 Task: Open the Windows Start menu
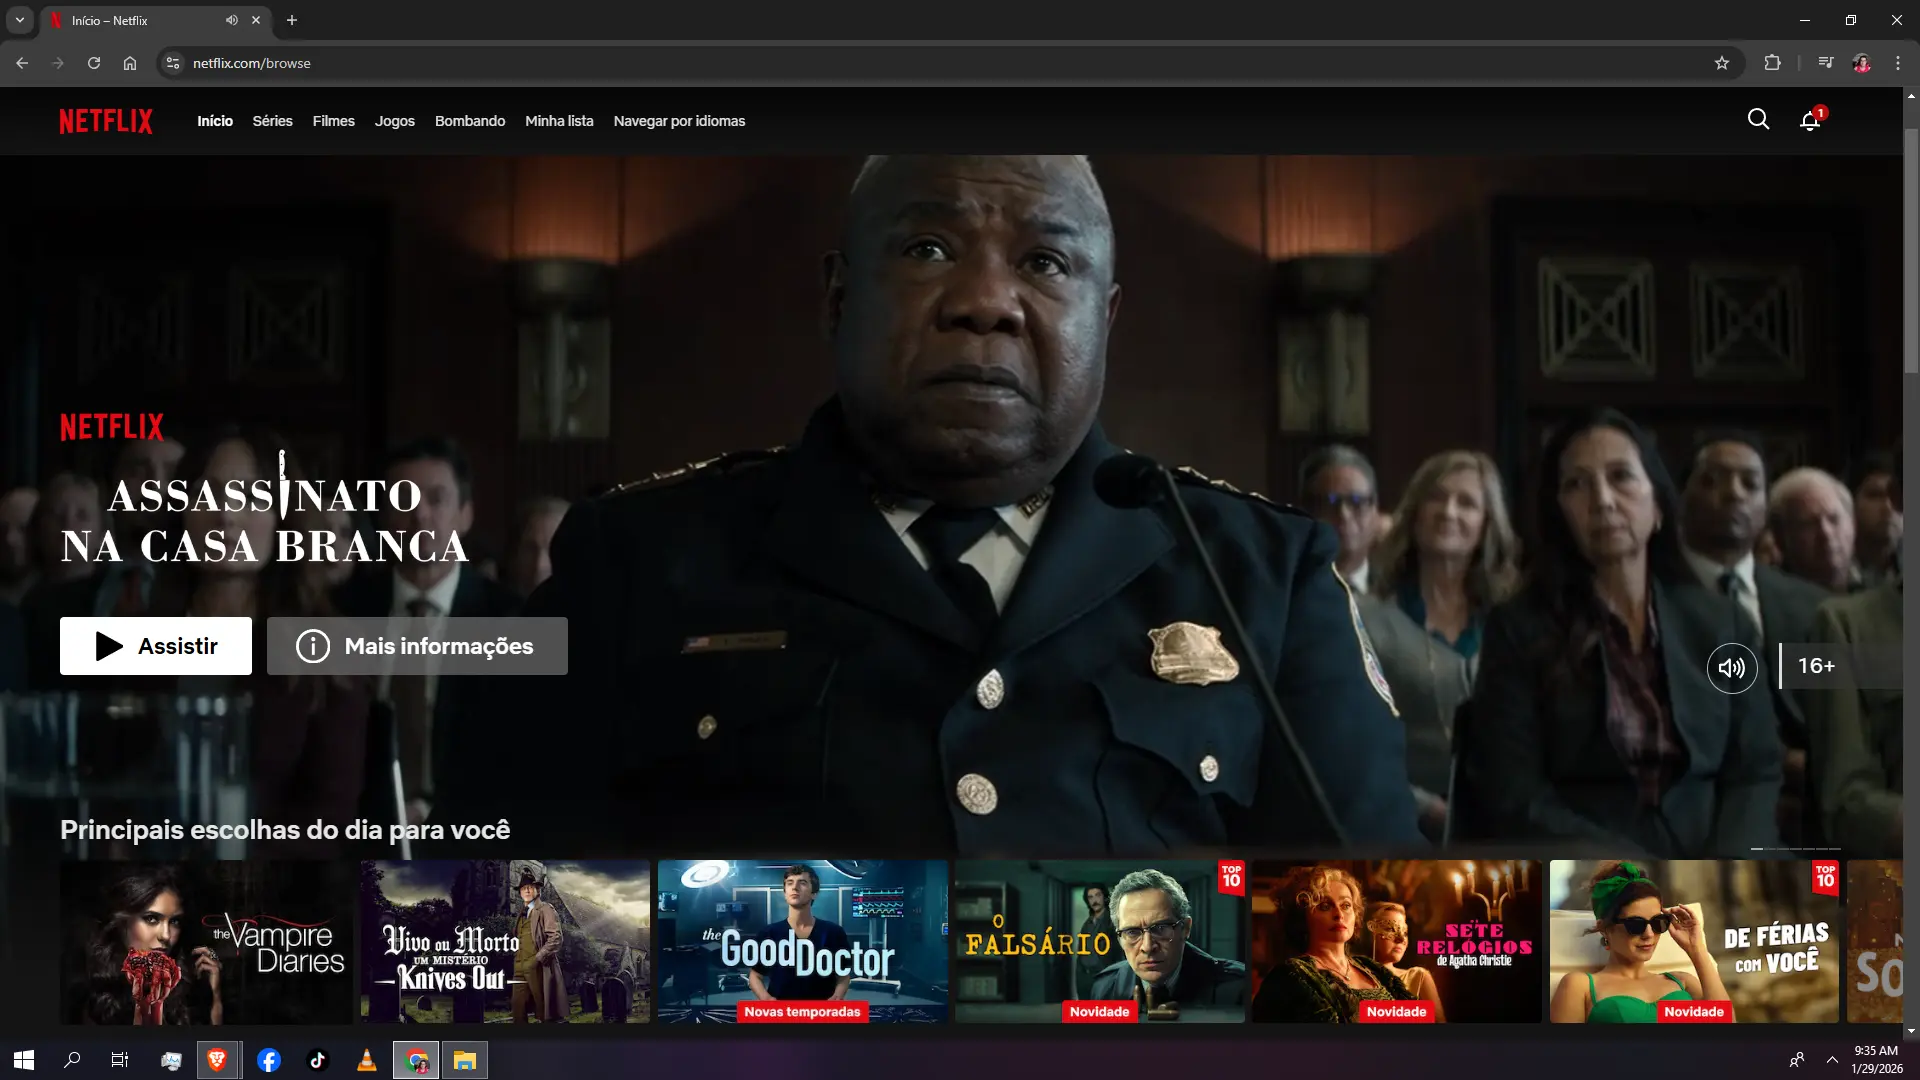tap(24, 1060)
